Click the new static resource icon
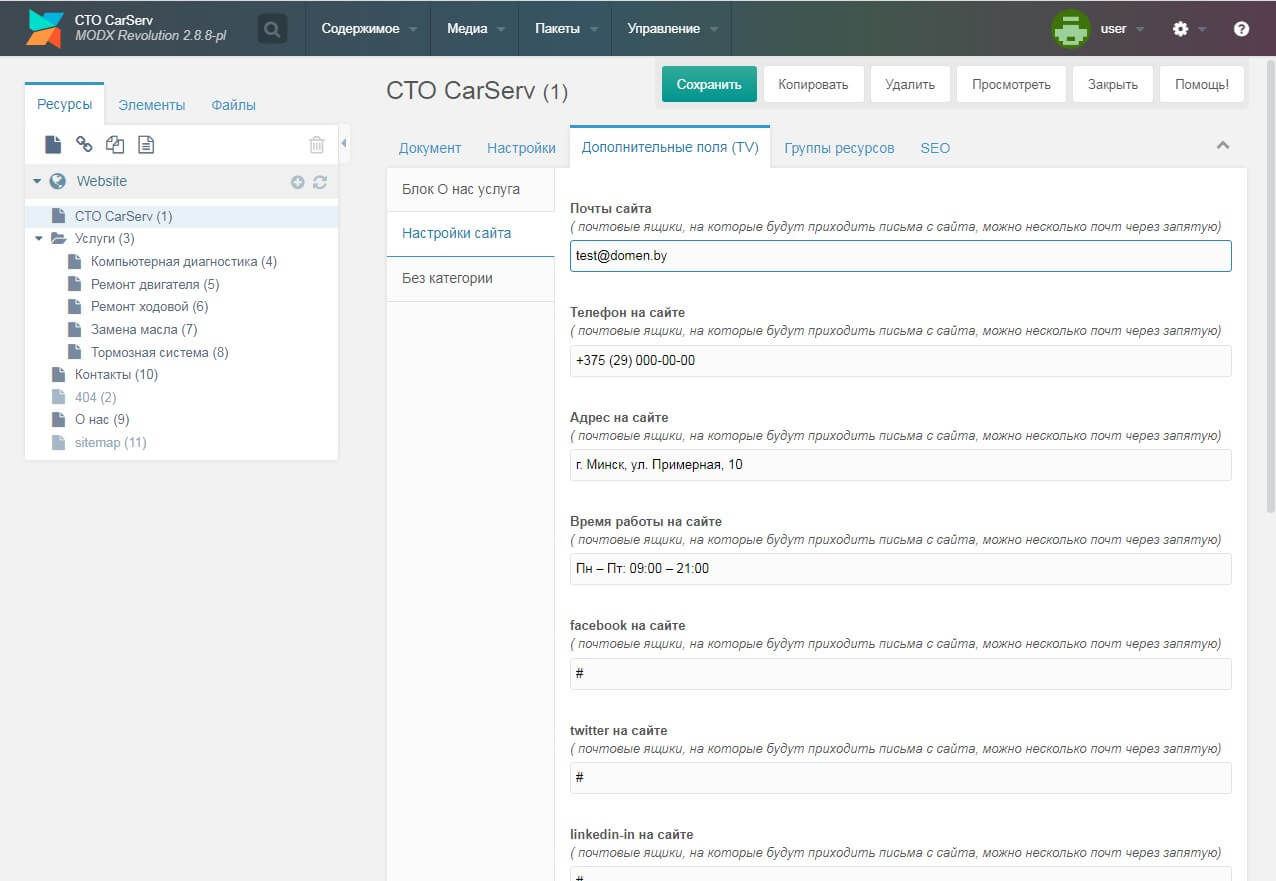This screenshot has width=1276, height=881. coord(146,145)
